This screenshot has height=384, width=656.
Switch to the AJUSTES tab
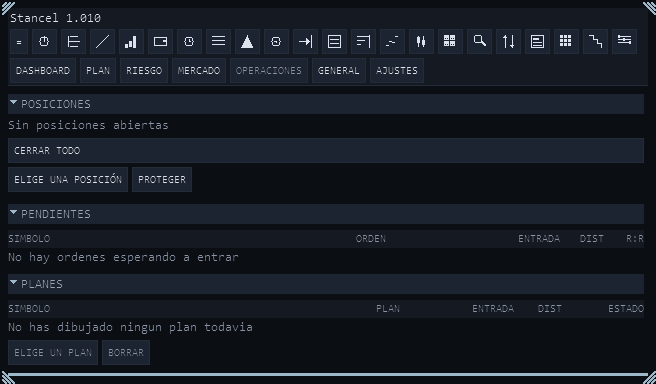[x=397, y=71]
